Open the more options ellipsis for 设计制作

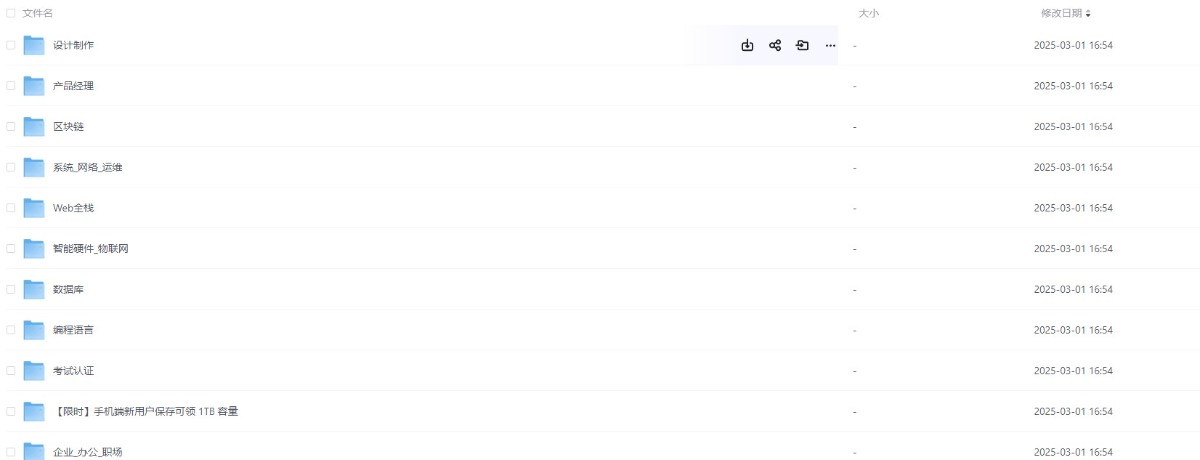tap(830, 45)
